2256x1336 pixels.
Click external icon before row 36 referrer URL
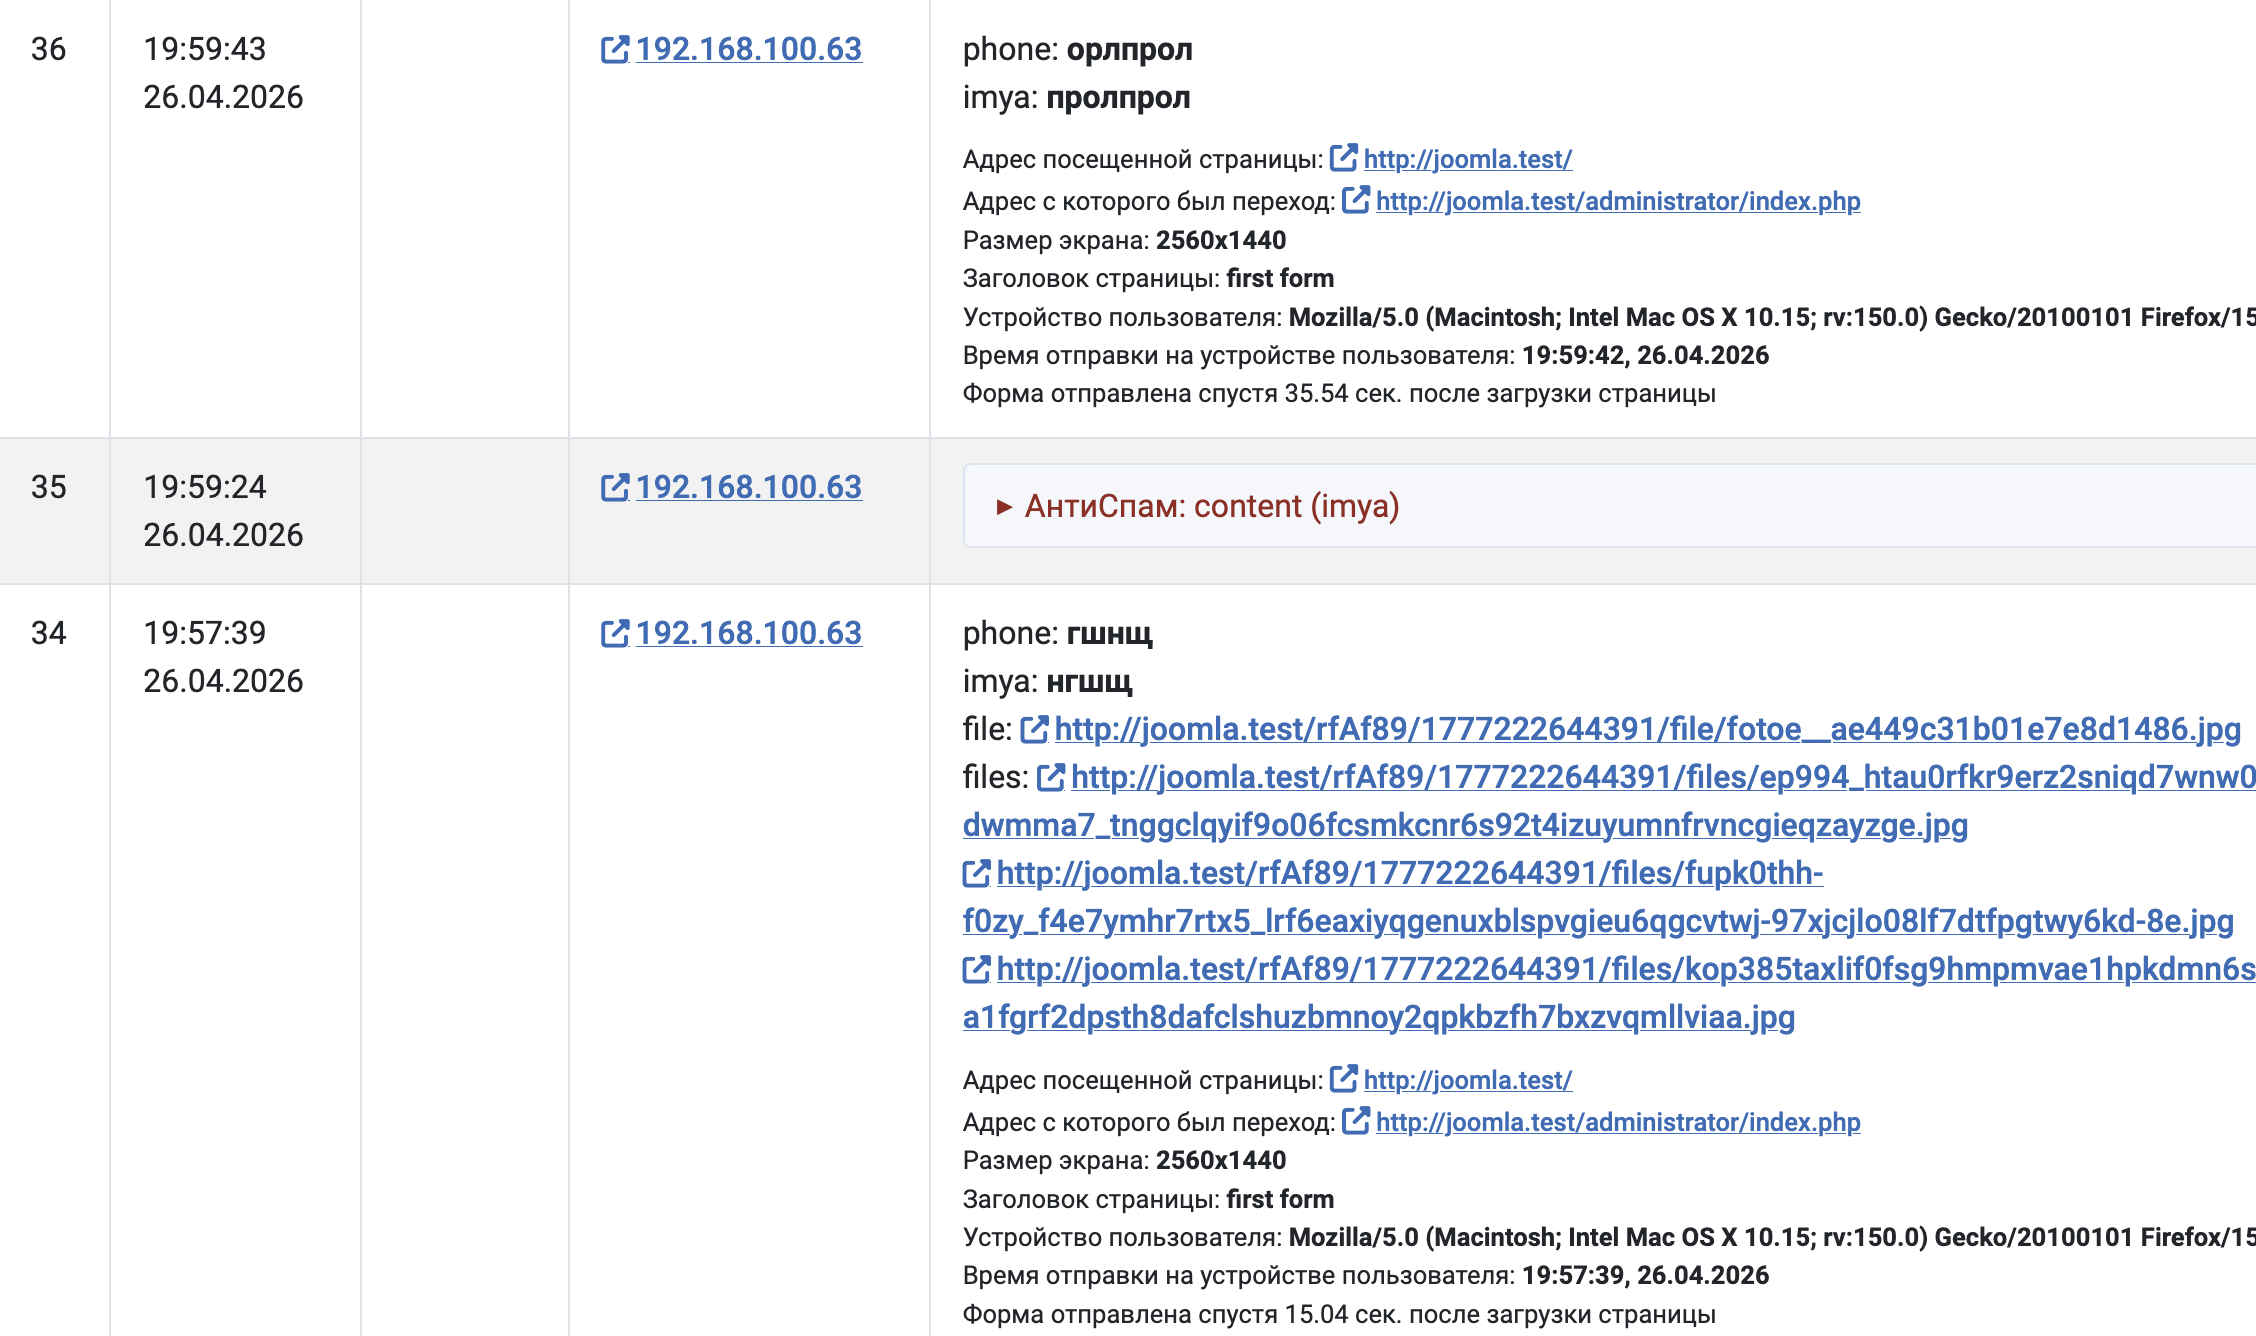[1355, 200]
